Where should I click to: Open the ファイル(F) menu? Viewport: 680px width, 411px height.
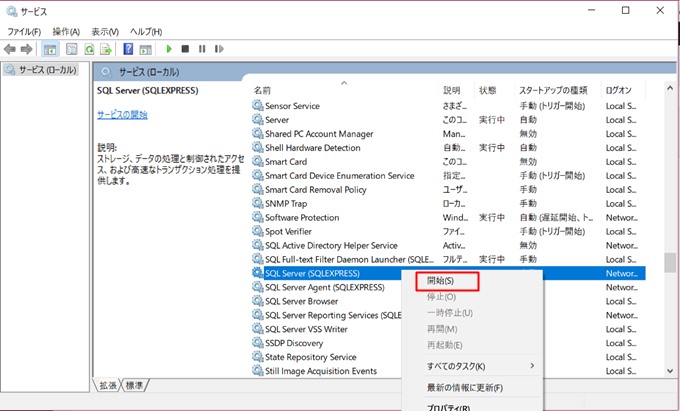(x=24, y=32)
